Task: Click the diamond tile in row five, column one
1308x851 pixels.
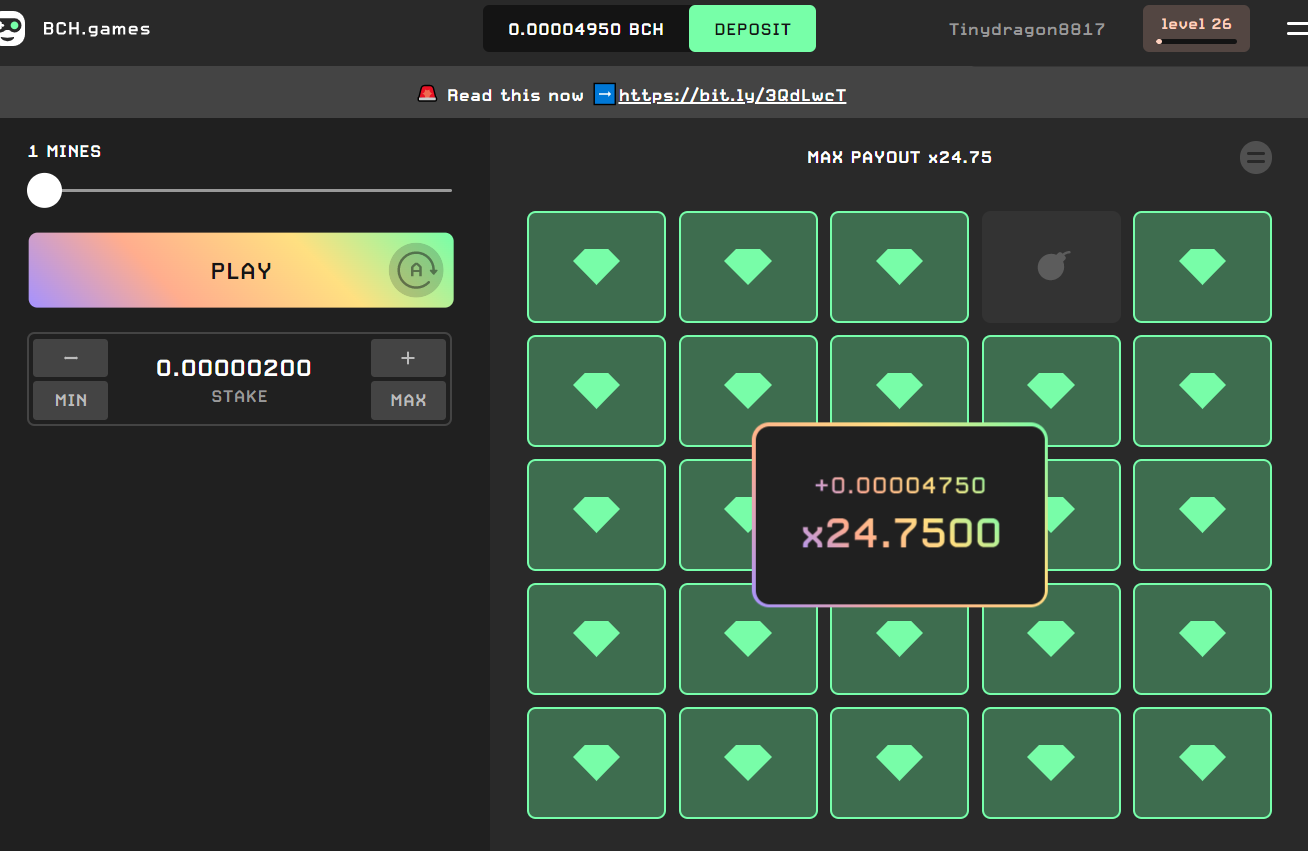Action: pos(596,763)
